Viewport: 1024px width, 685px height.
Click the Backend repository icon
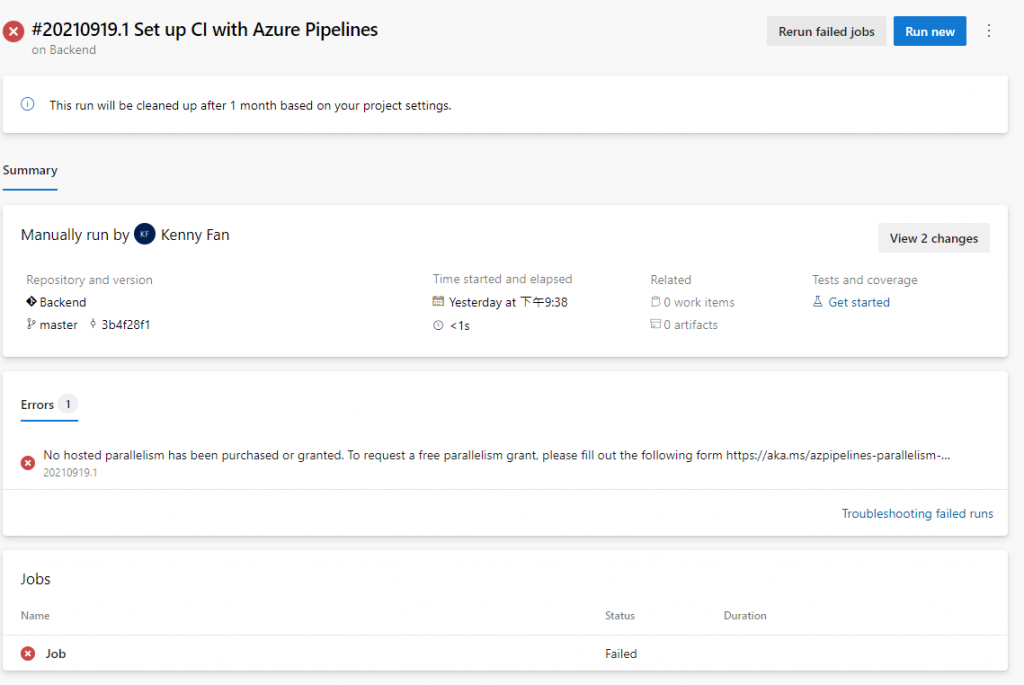click(31, 302)
